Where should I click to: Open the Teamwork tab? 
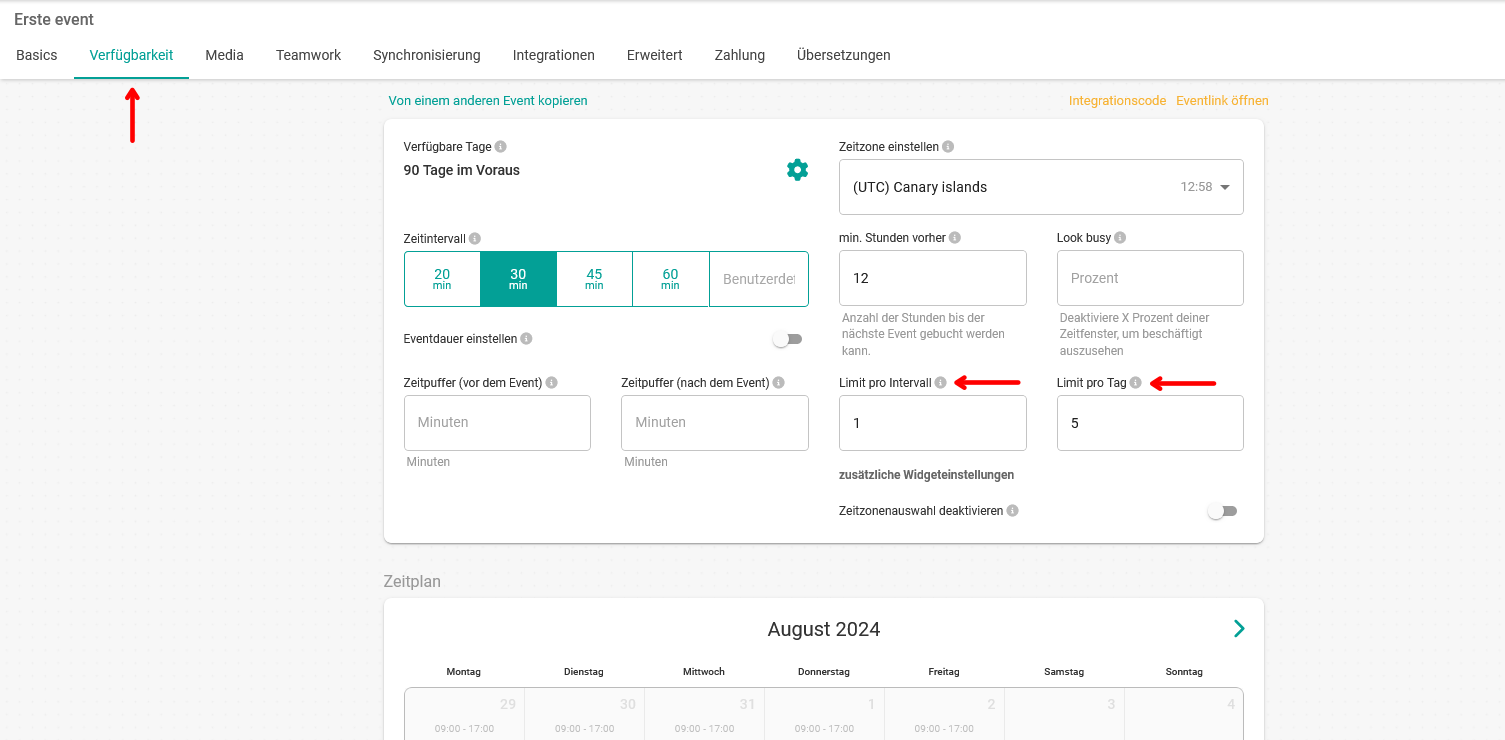click(x=308, y=55)
